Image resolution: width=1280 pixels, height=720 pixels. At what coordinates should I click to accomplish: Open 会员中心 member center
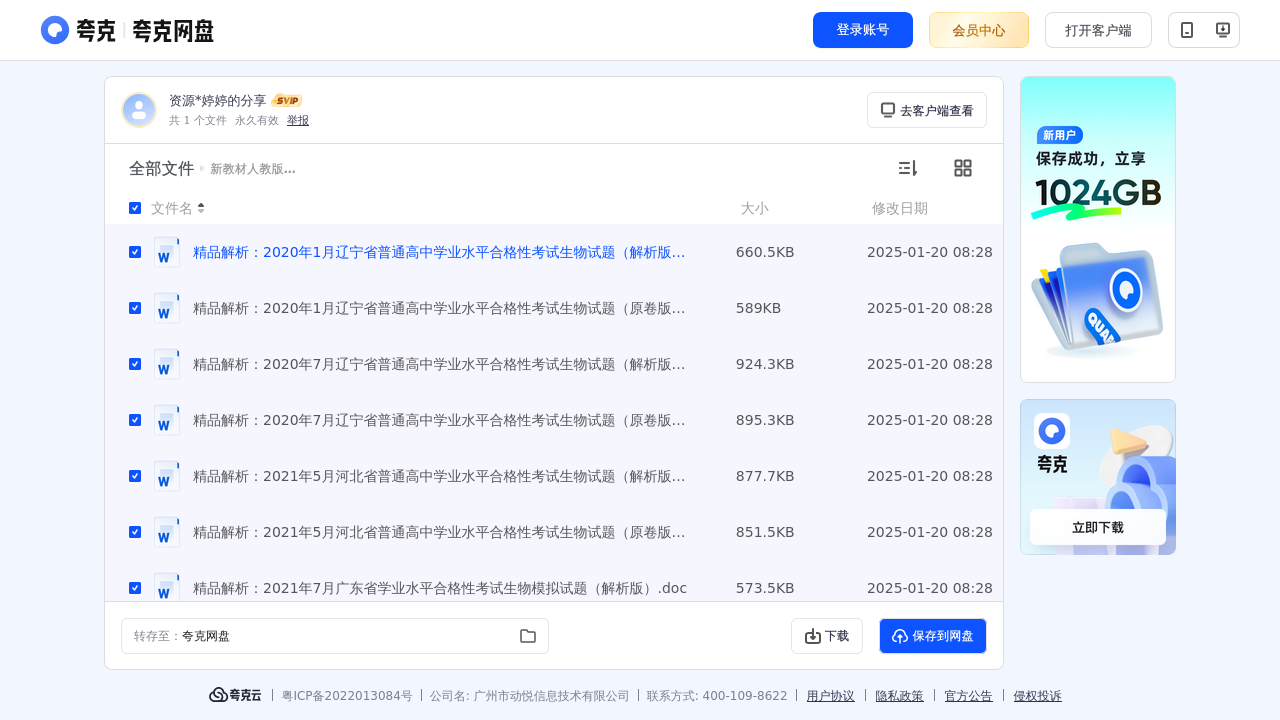(979, 30)
